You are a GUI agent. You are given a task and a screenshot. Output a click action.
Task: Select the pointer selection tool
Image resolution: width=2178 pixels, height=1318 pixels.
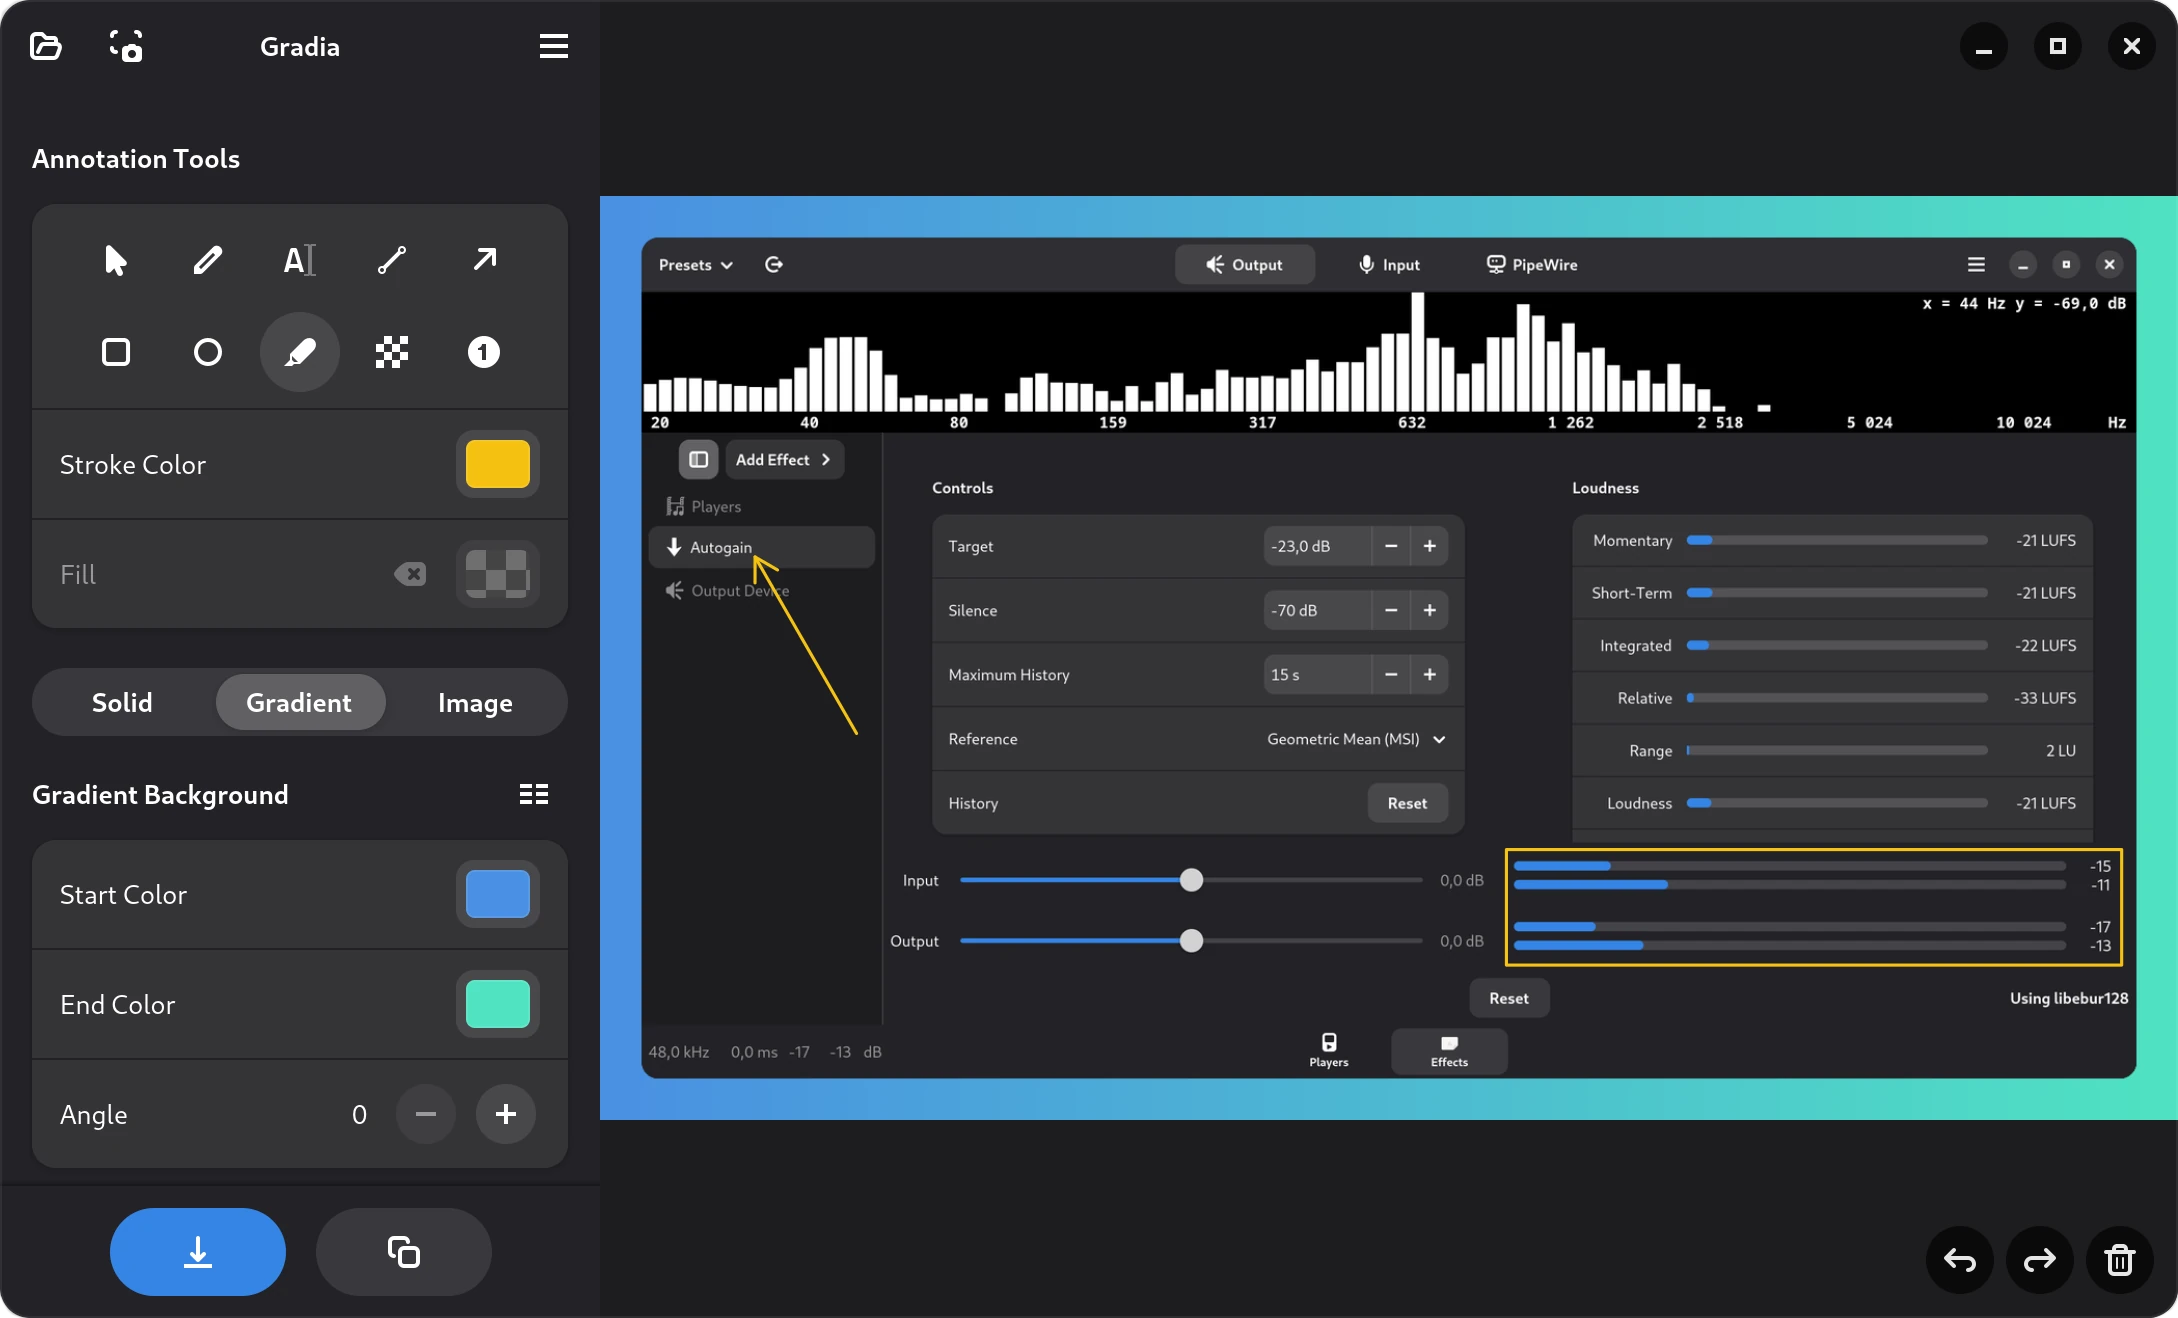pos(116,260)
